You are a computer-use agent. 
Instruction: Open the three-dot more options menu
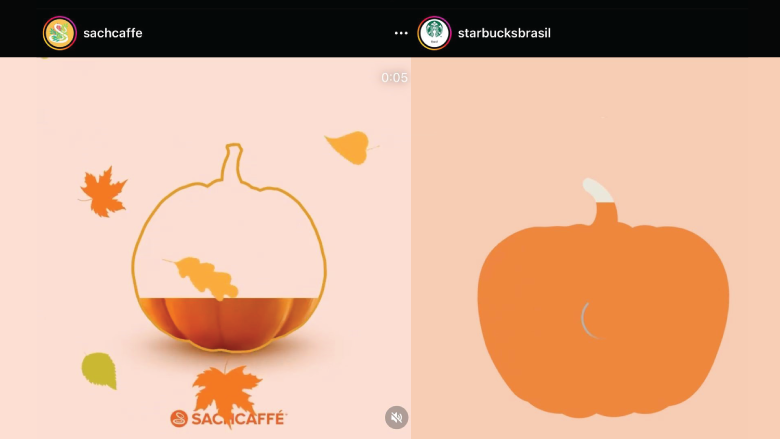click(x=401, y=33)
